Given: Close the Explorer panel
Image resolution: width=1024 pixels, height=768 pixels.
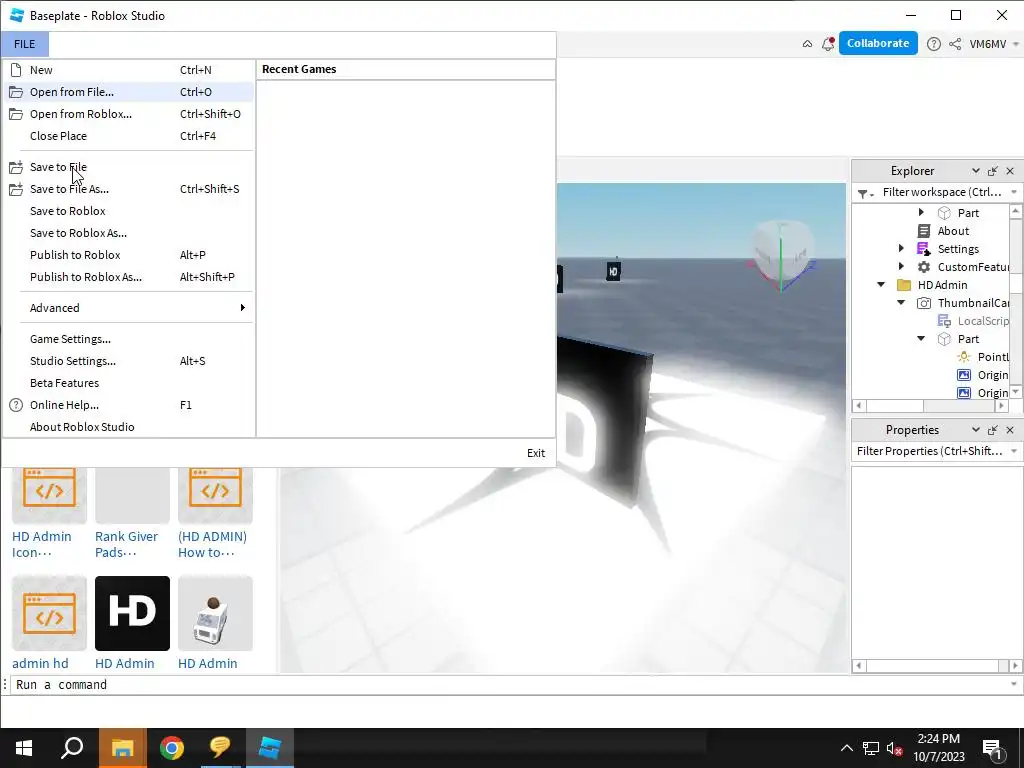Looking at the screenshot, I should point(1010,171).
